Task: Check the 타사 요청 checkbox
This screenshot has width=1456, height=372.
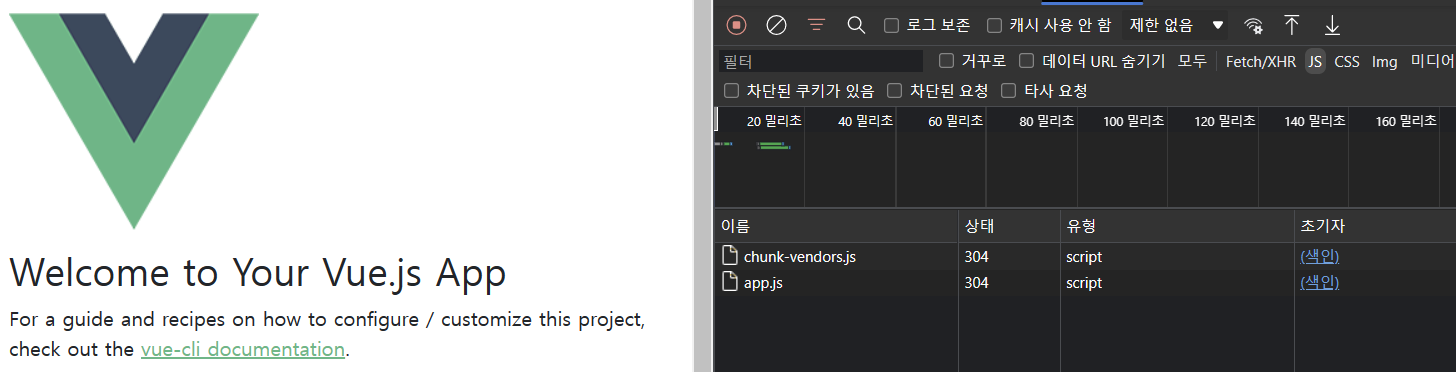Action: (x=1009, y=91)
